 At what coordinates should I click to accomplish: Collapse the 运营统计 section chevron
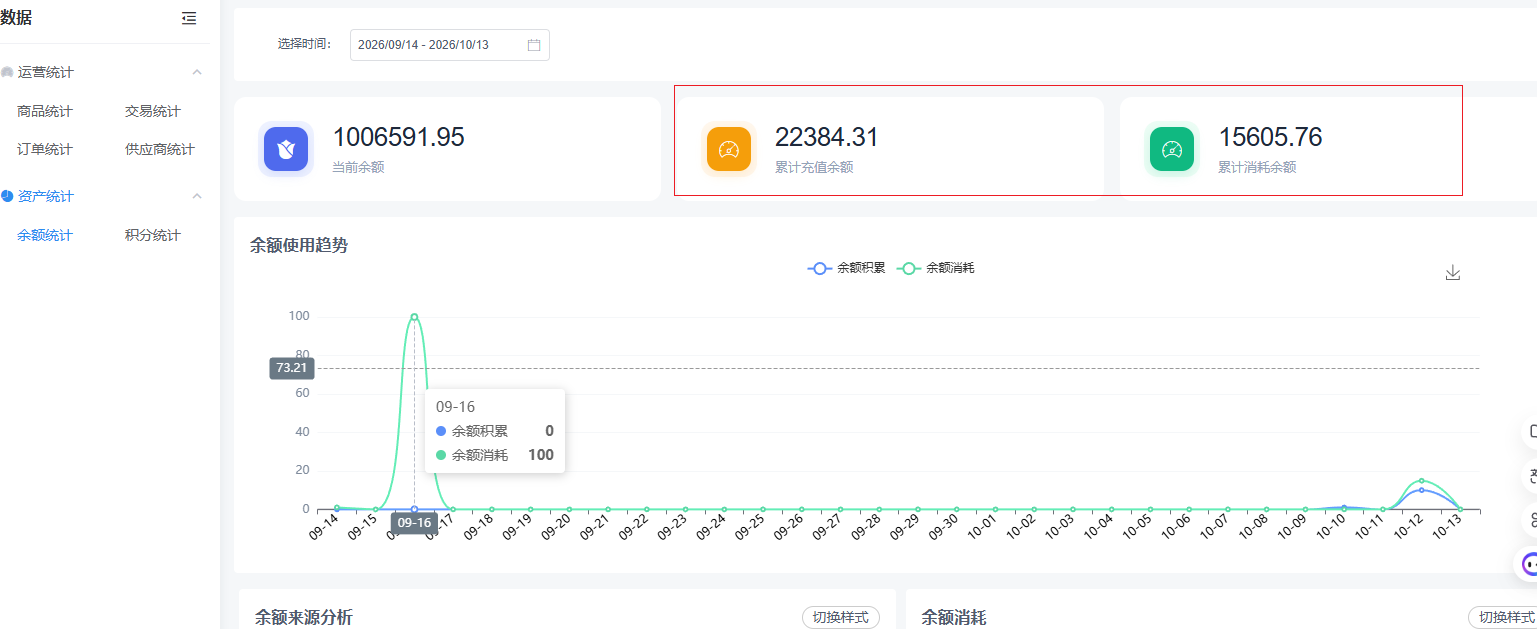pyautogui.click(x=197, y=72)
